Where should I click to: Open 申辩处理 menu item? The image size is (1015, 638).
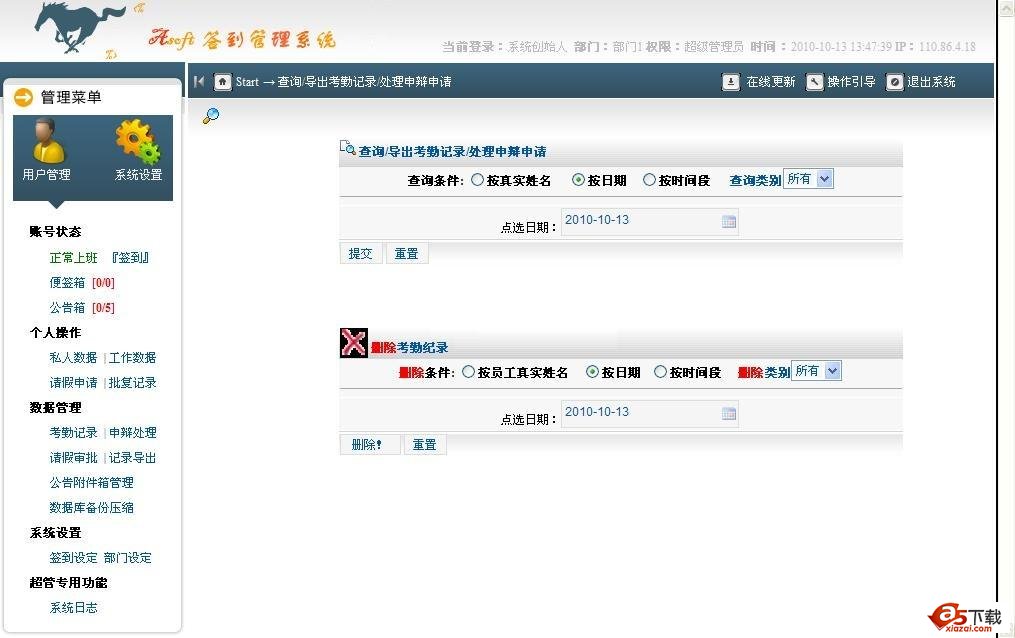pos(132,433)
